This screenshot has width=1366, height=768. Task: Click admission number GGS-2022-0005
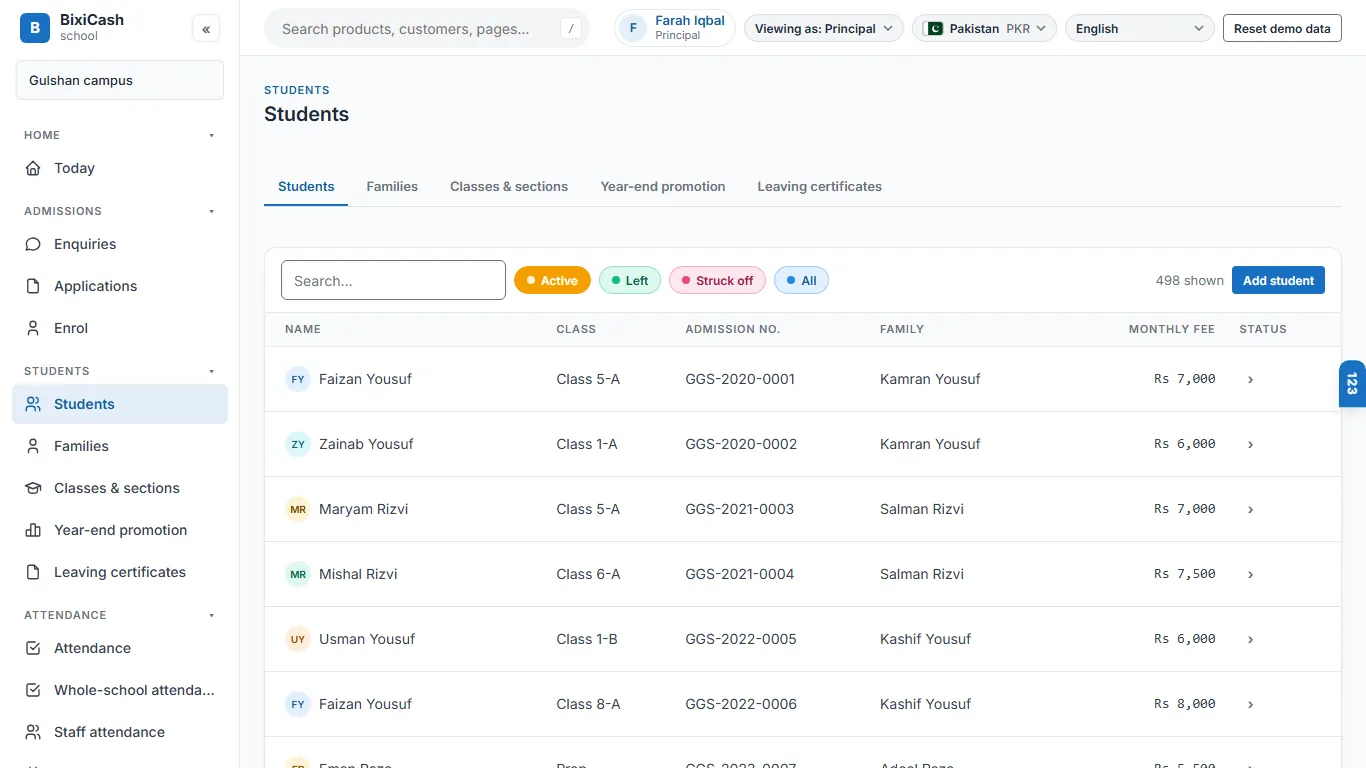tap(741, 639)
